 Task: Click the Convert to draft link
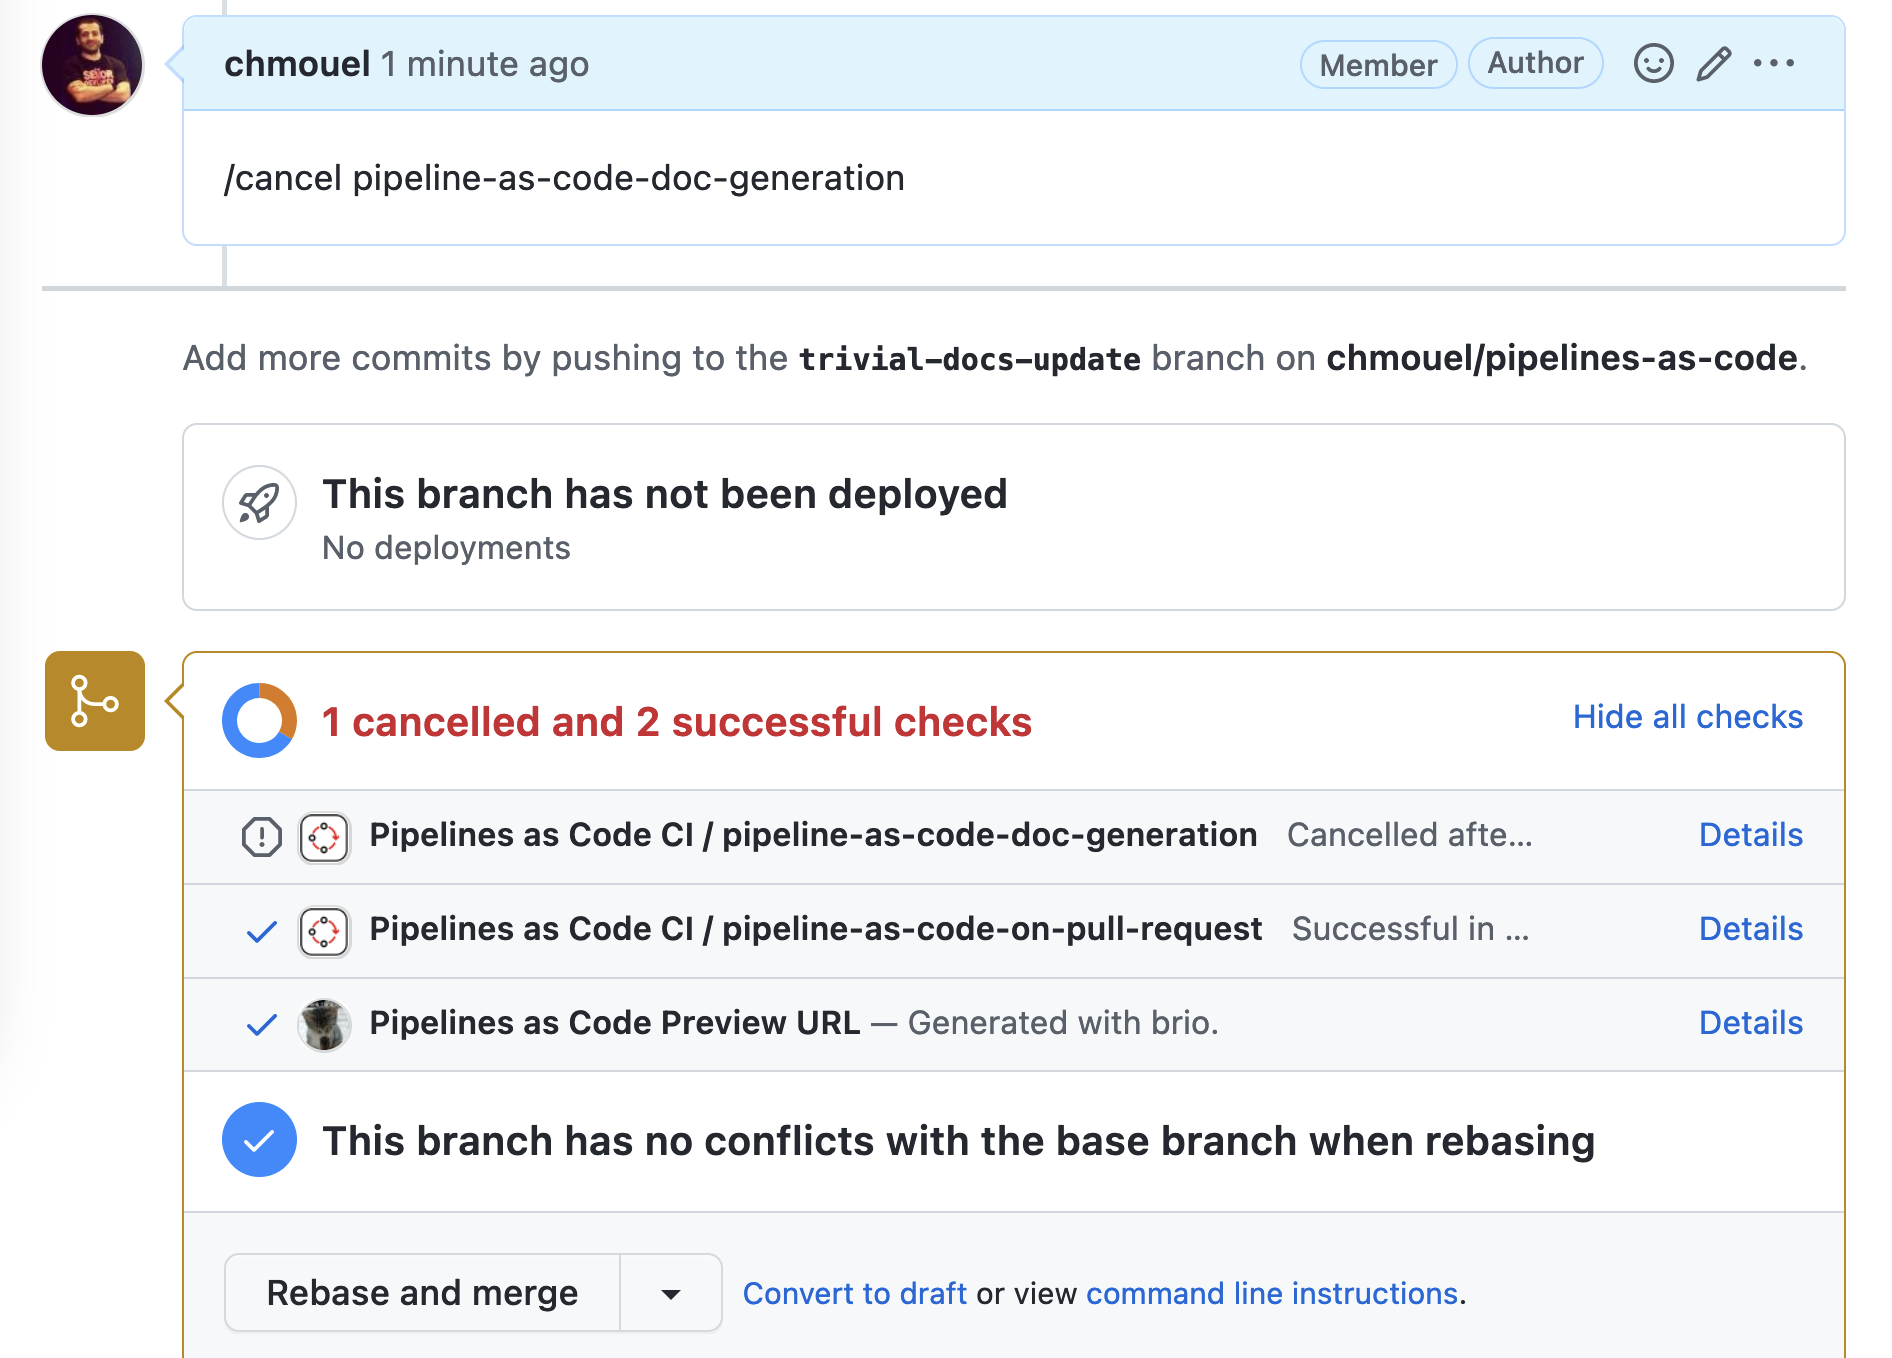point(854,1294)
